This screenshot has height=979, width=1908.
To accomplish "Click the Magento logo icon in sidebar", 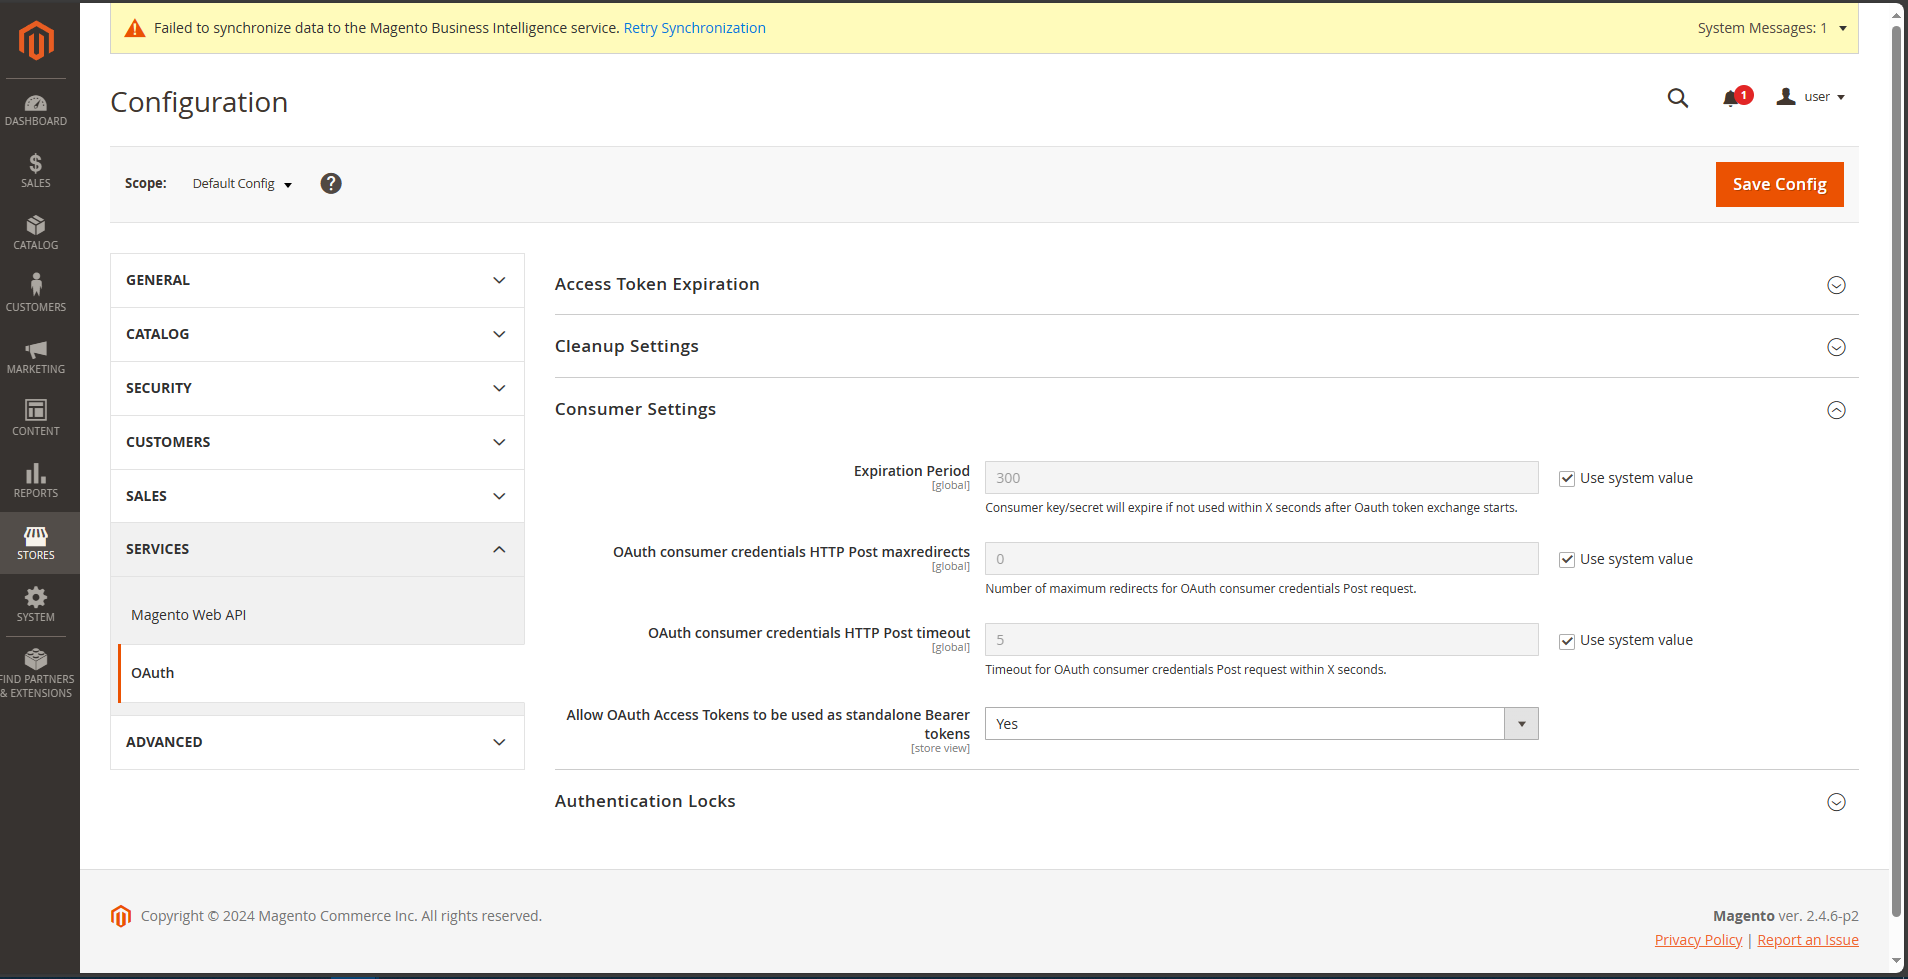I will click(x=36, y=40).
